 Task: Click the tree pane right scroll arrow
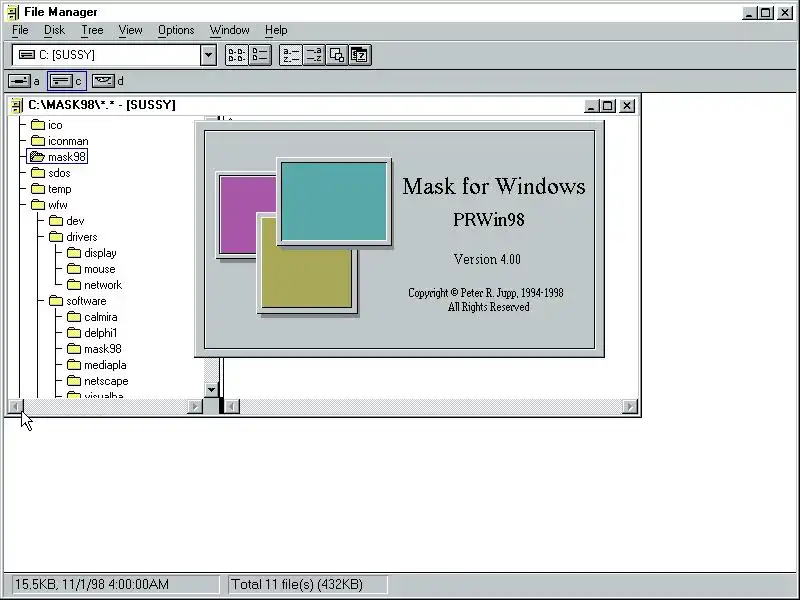[x=195, y=407]
